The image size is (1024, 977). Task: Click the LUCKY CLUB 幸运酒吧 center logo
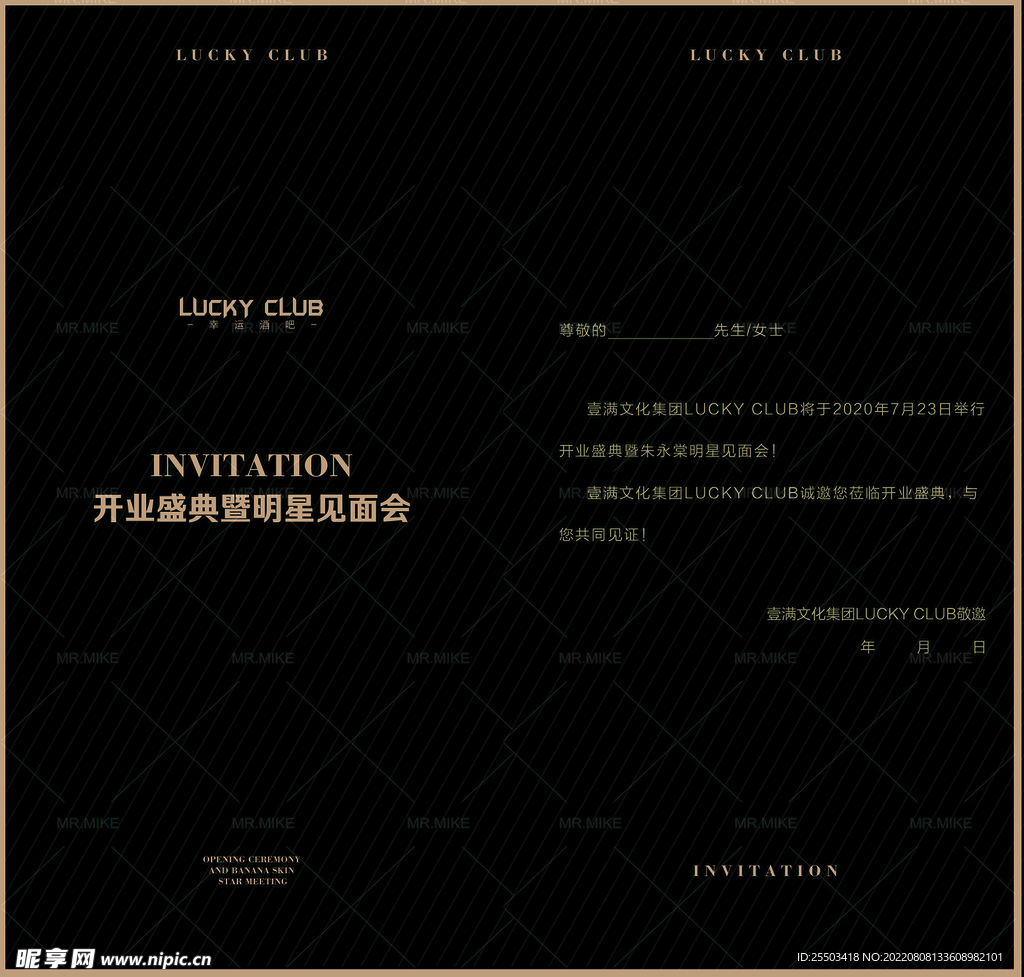pyautogui.click(x=251, y=312)
